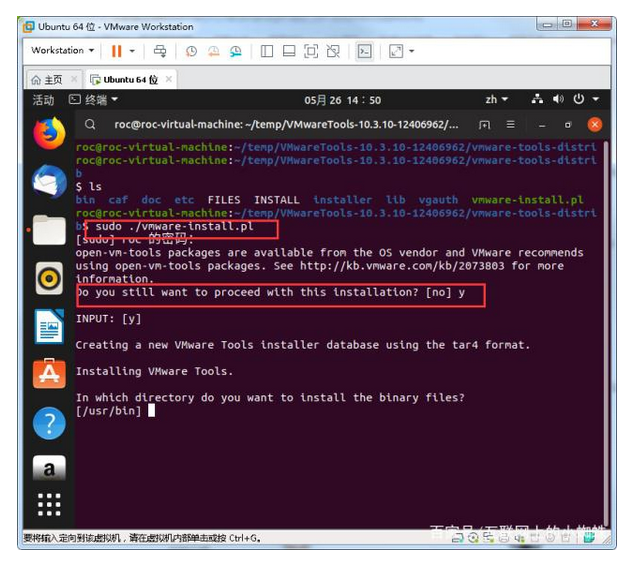Maximize the terminal window

click(x=568, y=125)
